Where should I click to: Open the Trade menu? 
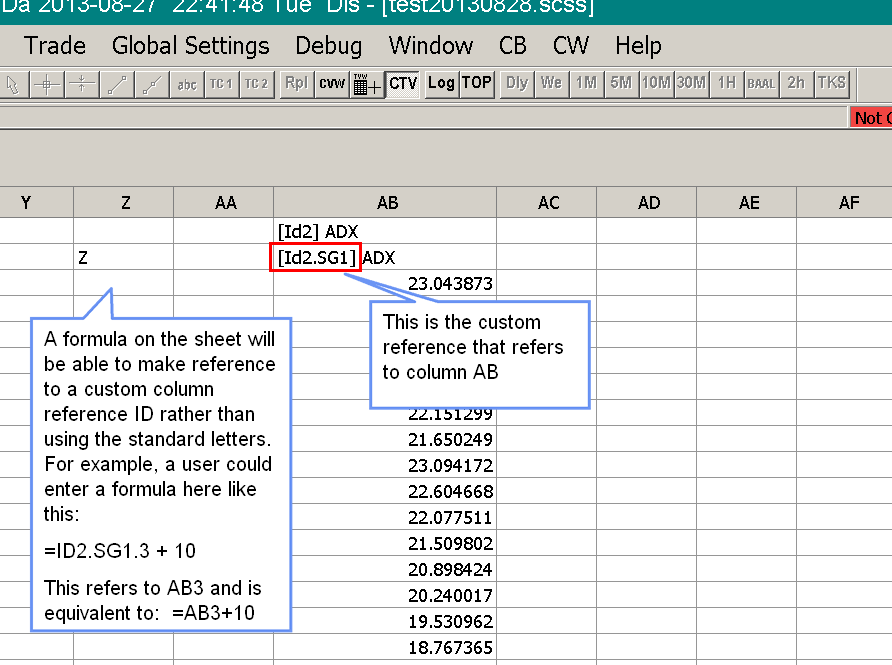coord(55,46)
